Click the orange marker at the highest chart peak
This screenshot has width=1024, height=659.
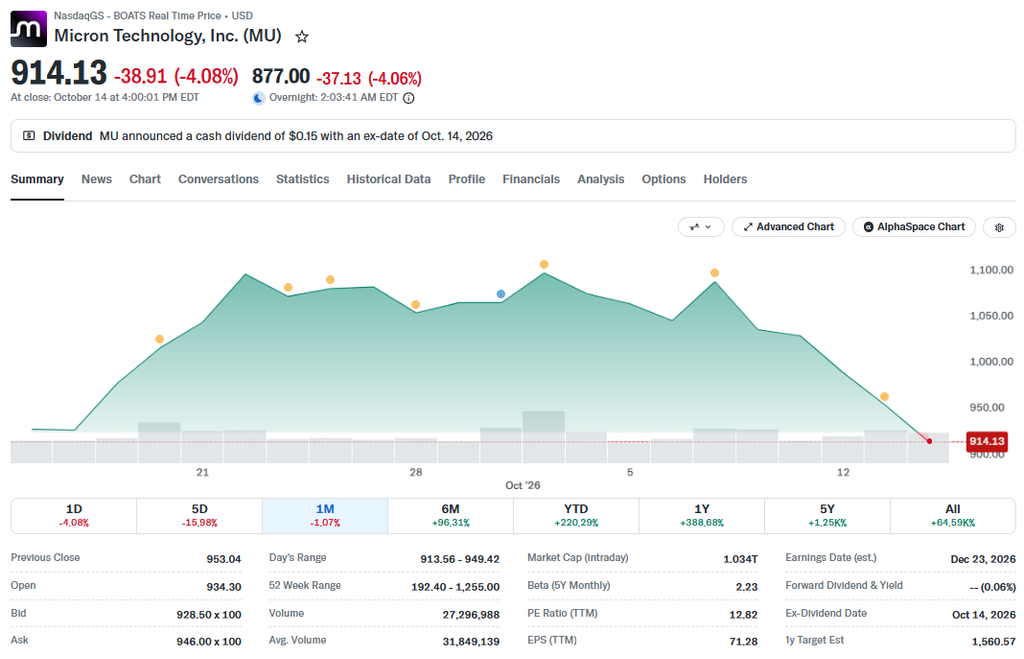(544, 265)
